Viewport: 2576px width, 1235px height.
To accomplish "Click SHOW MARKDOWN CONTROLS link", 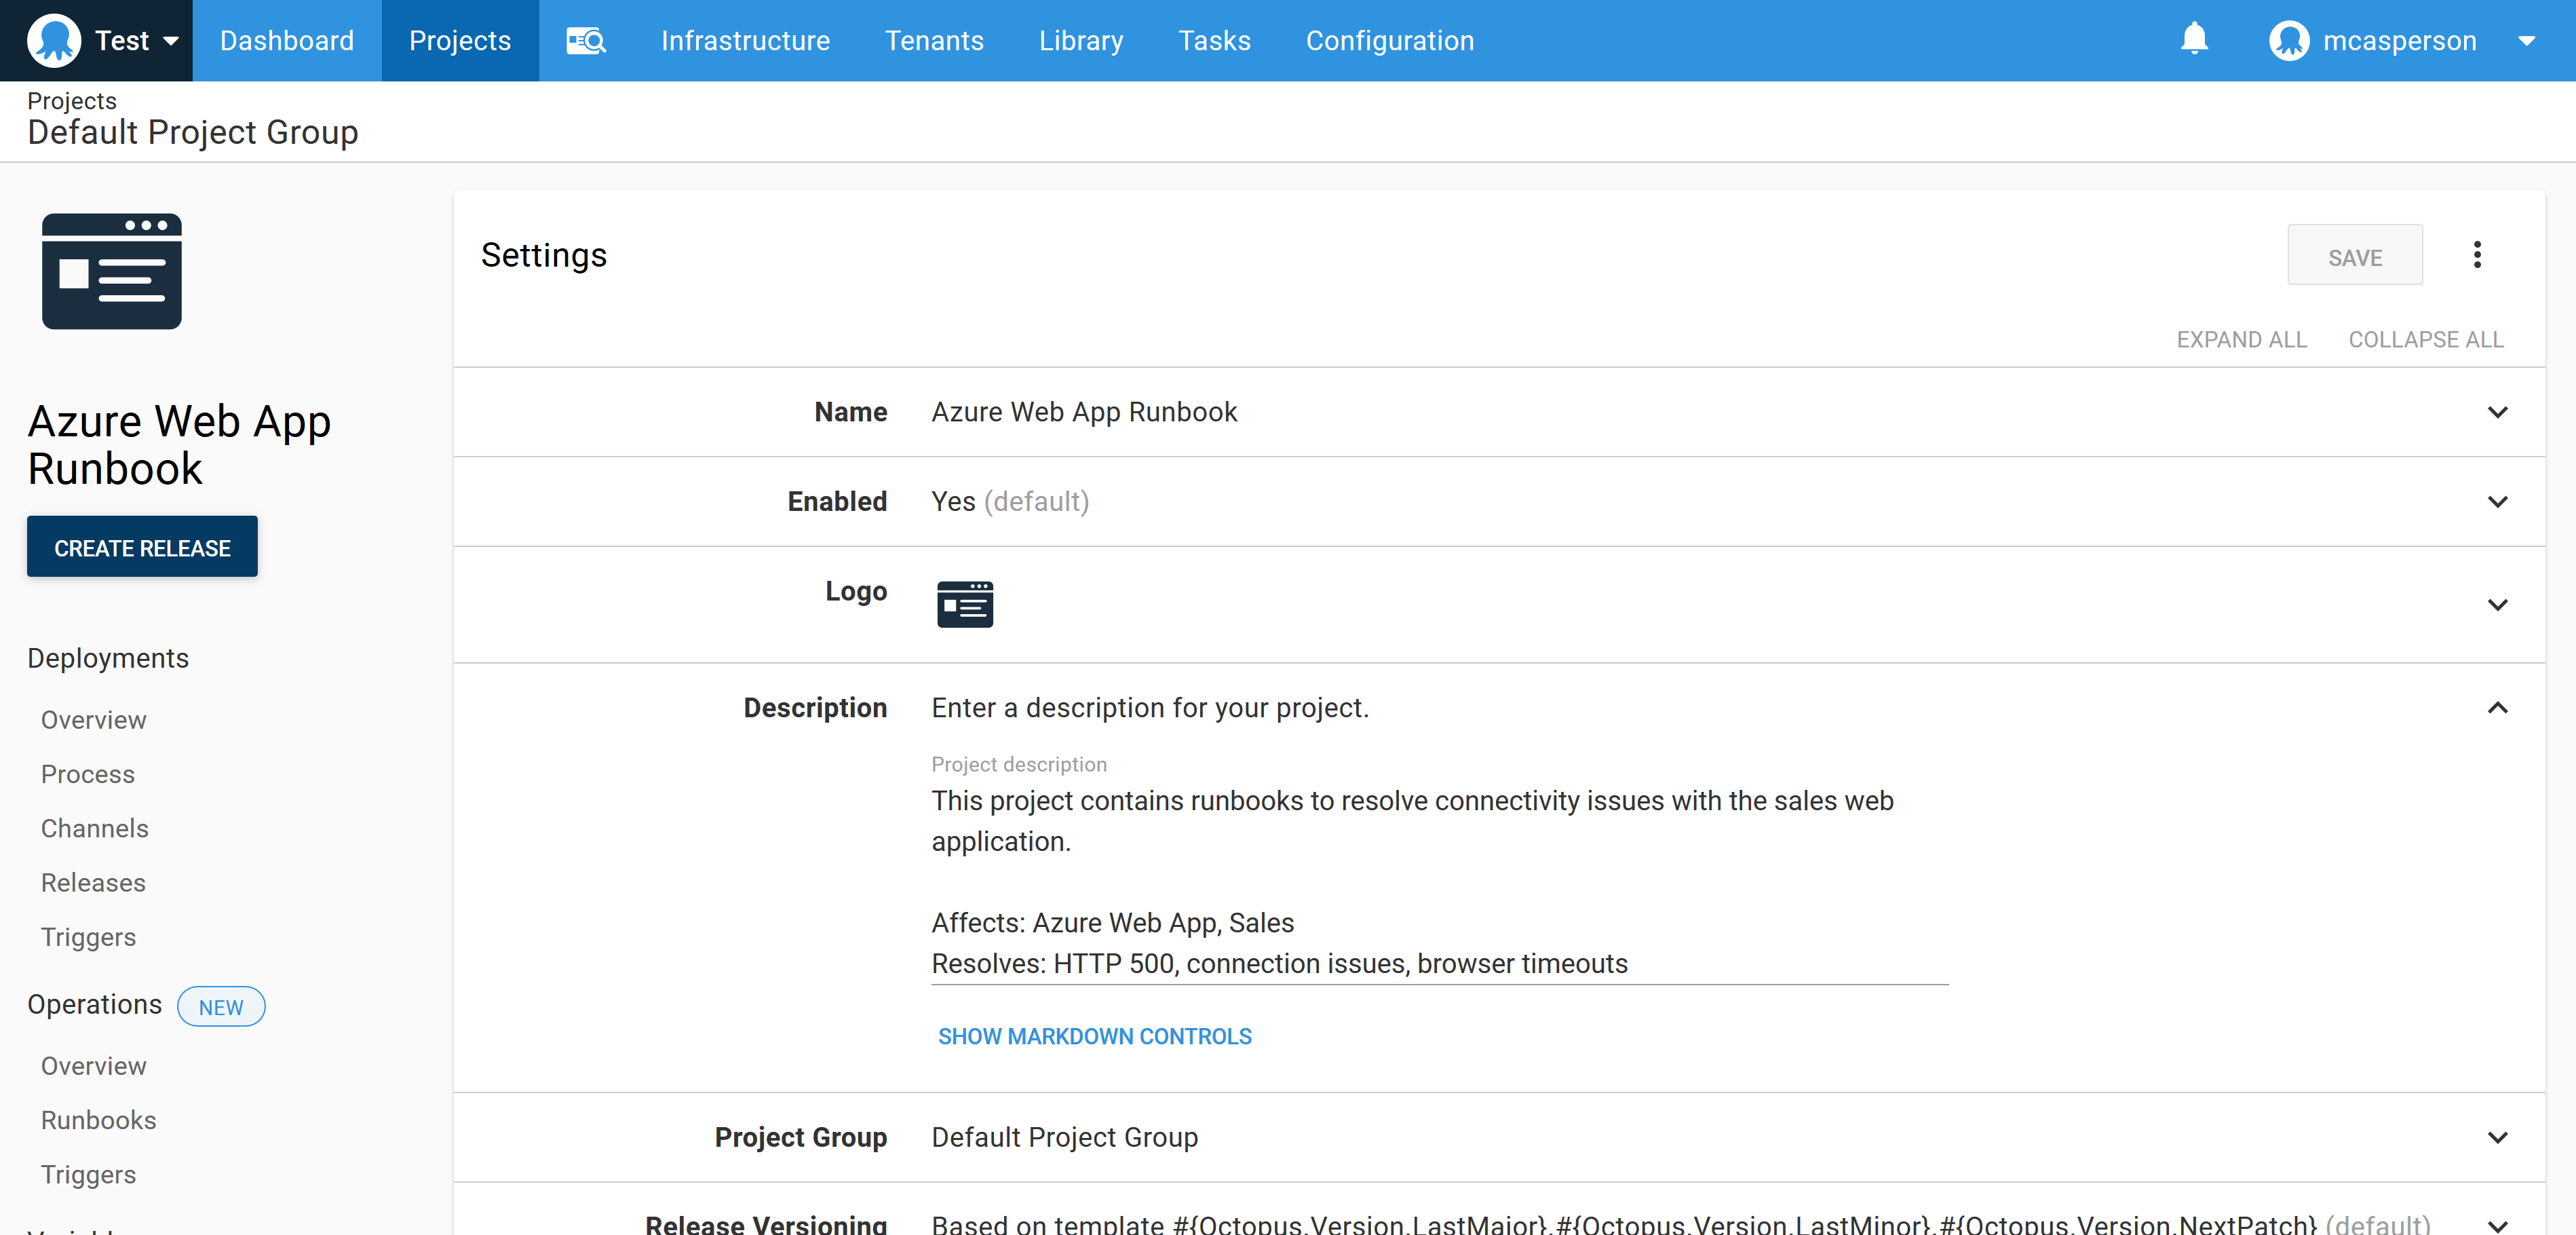I will point(1094,1036).
